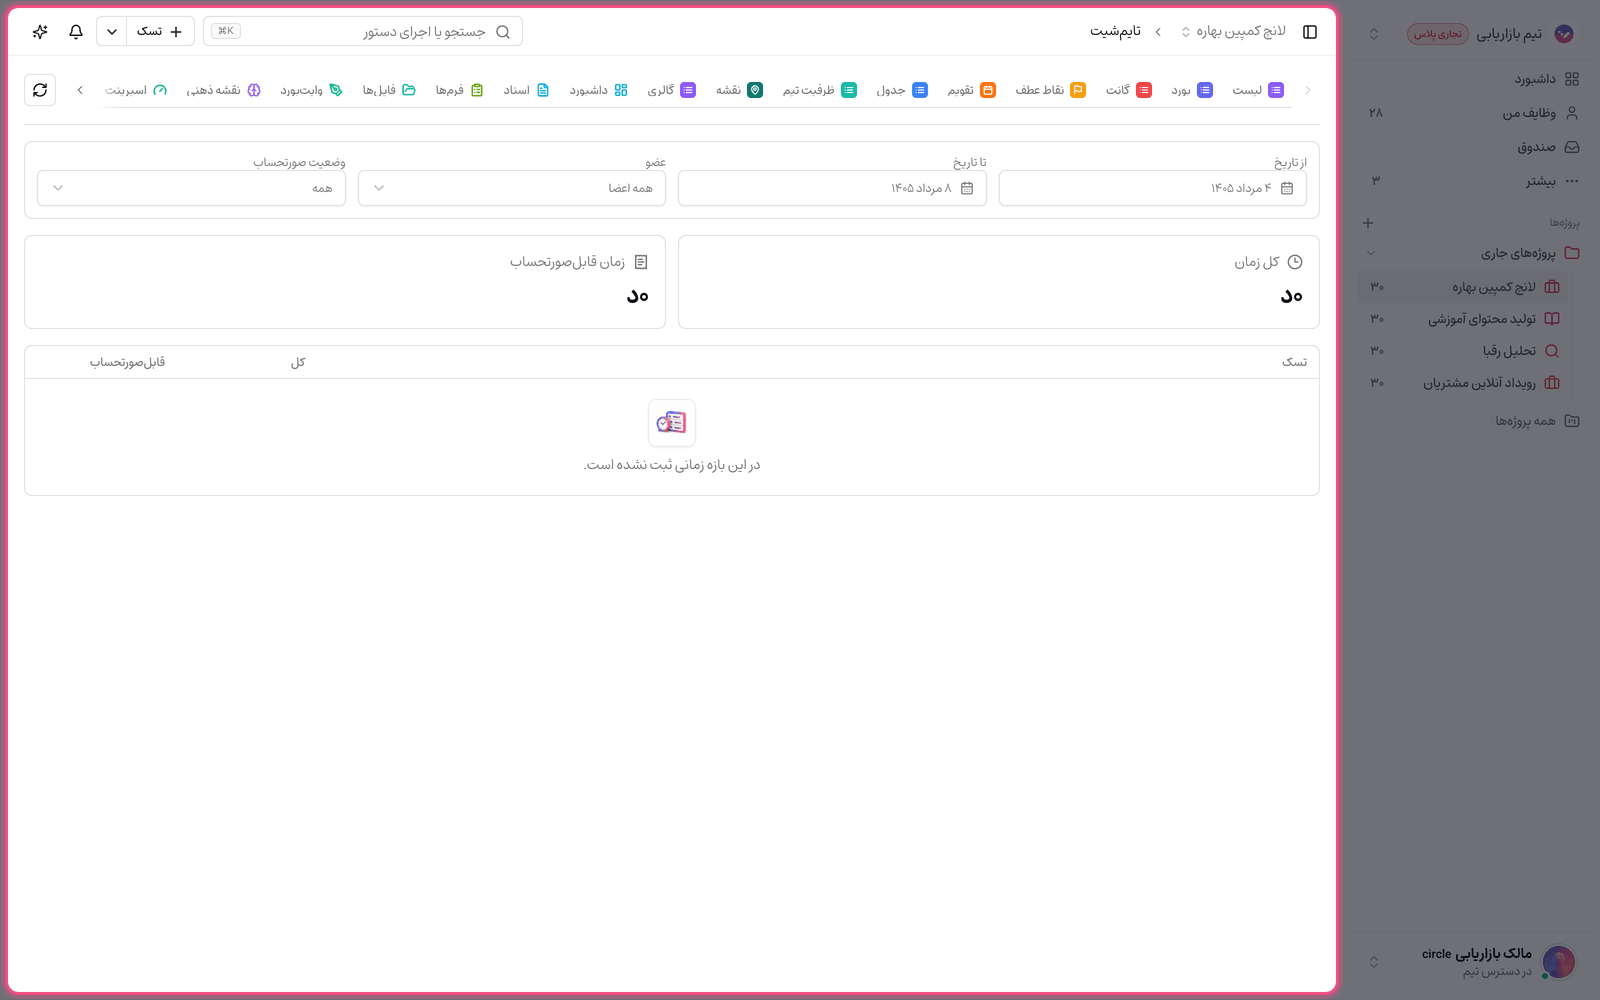
Task: Switch to the نقشه ذهنی tab
Action: click(223, 90)
